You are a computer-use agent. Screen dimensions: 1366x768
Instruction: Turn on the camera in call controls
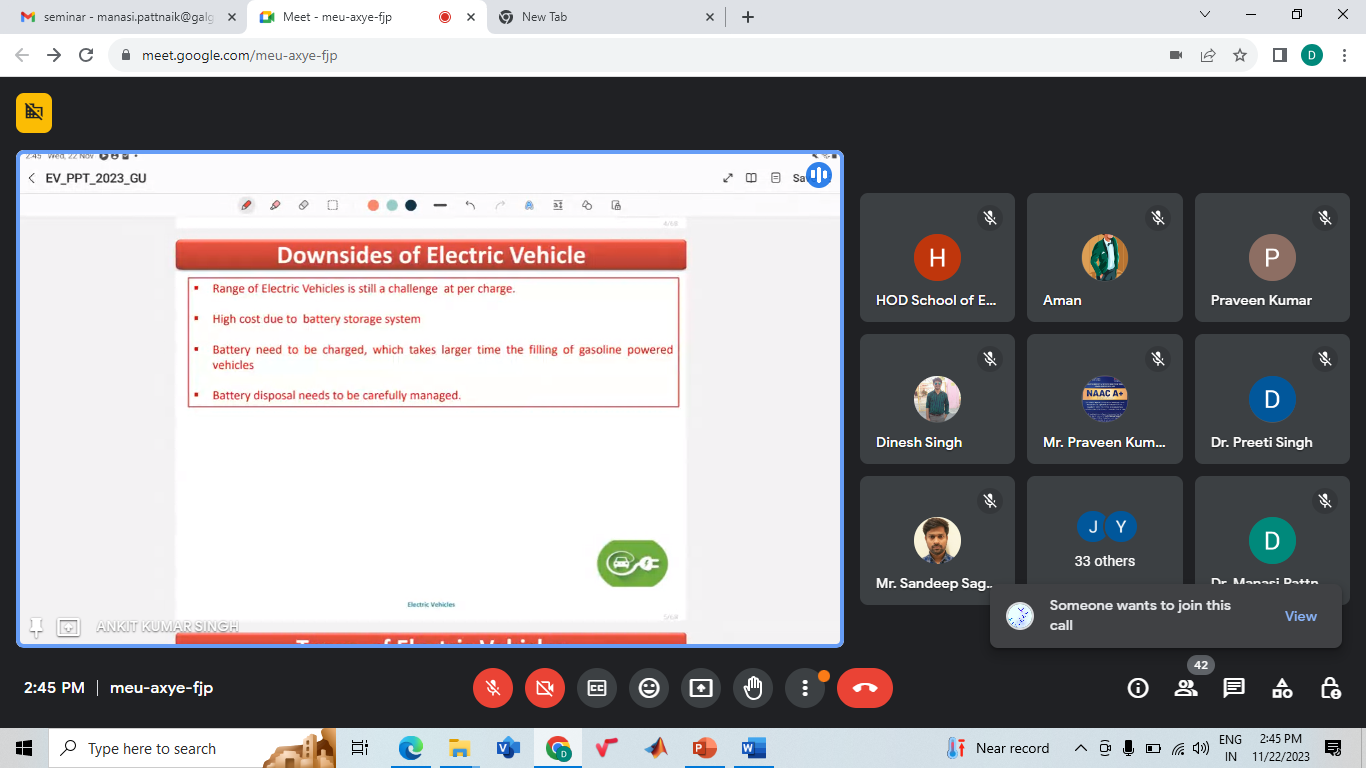click(x=545, y=688)
